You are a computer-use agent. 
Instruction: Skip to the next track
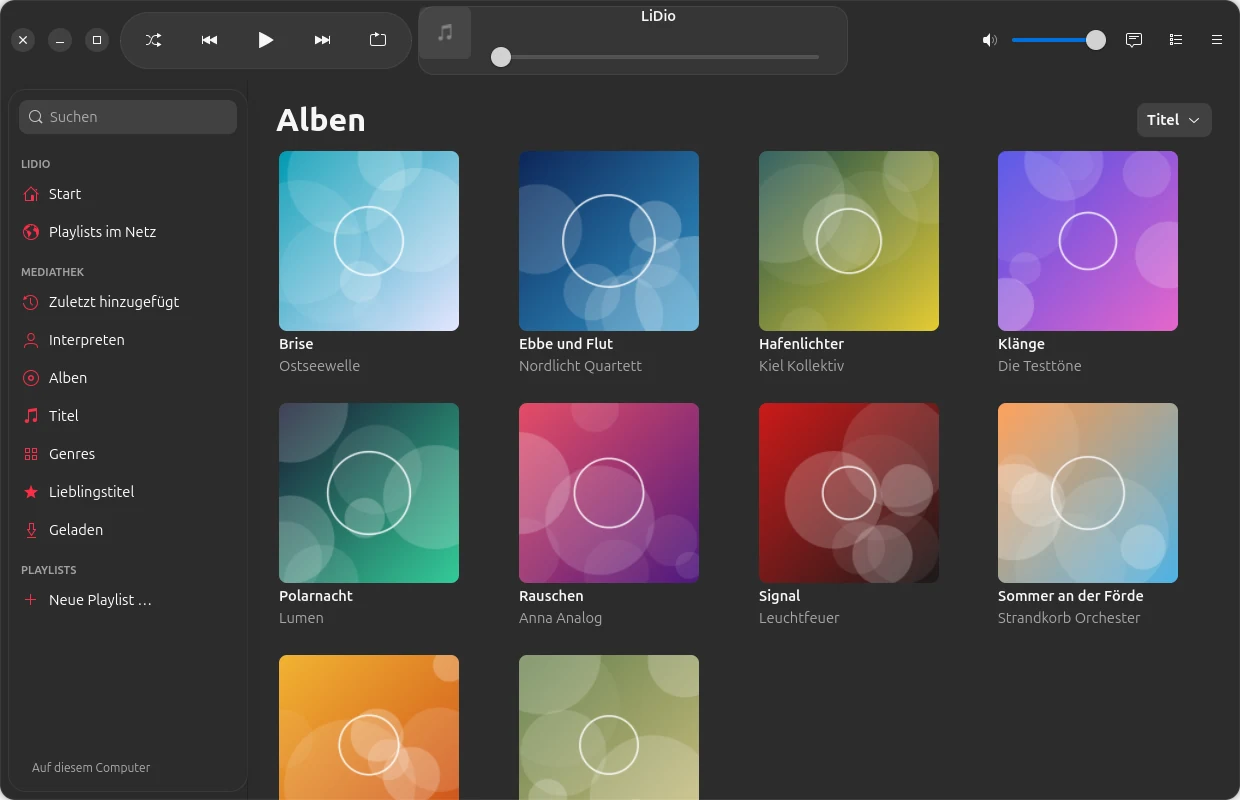322,40
